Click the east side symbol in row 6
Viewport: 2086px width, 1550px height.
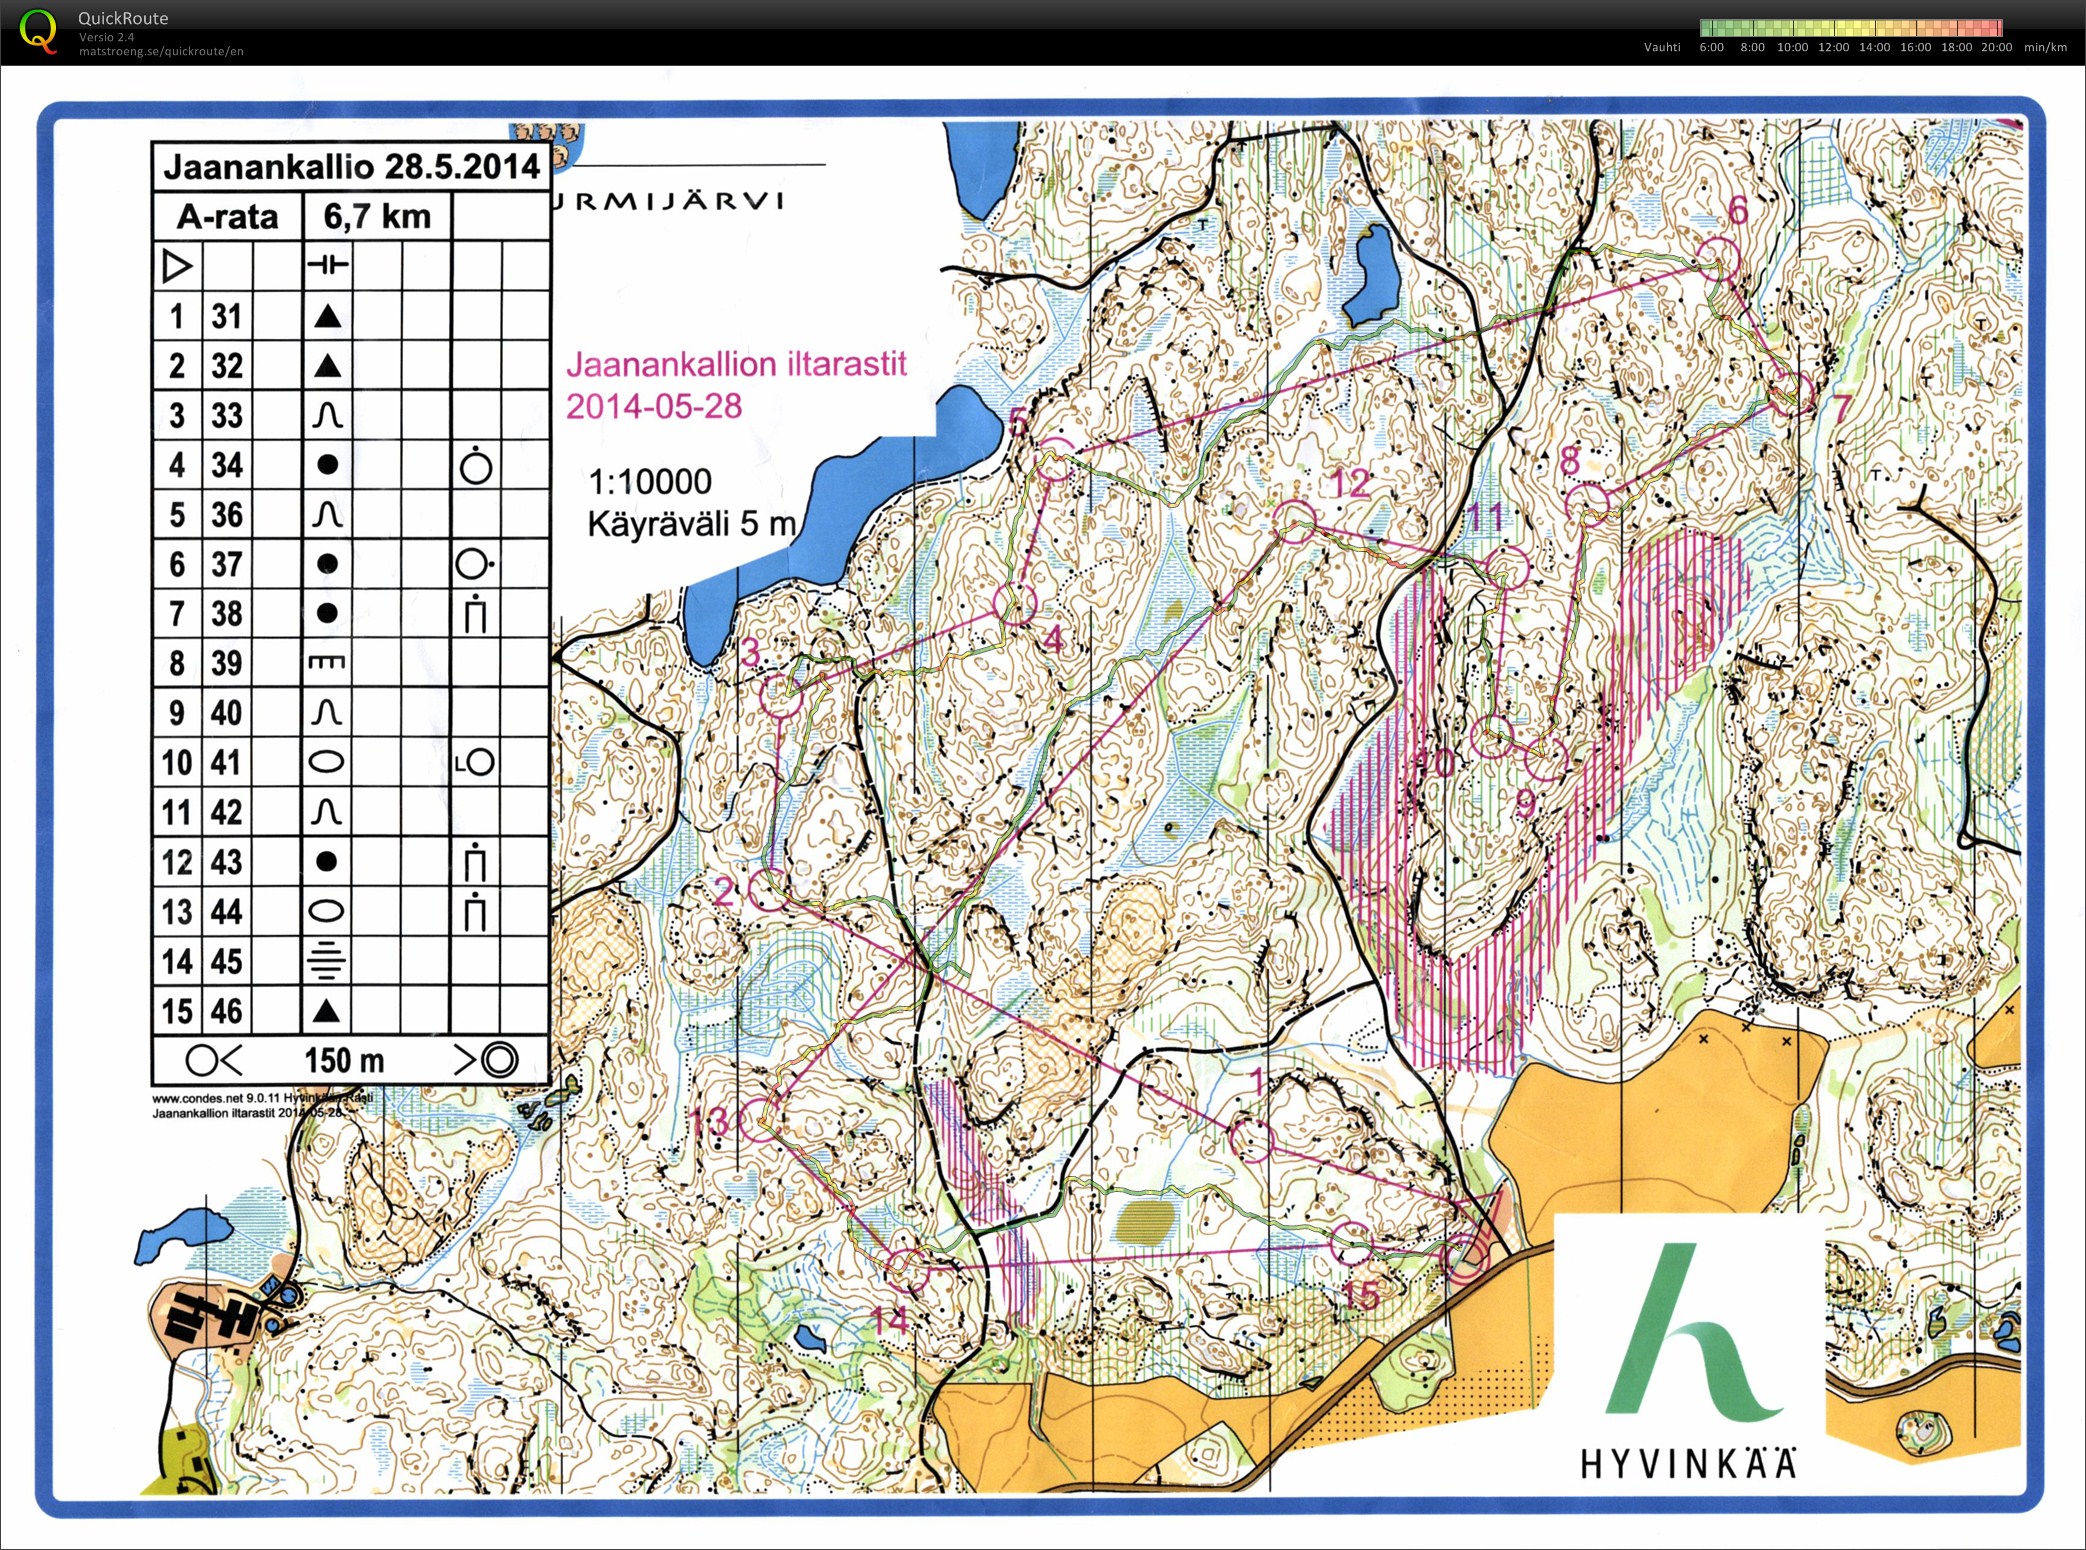475,564
